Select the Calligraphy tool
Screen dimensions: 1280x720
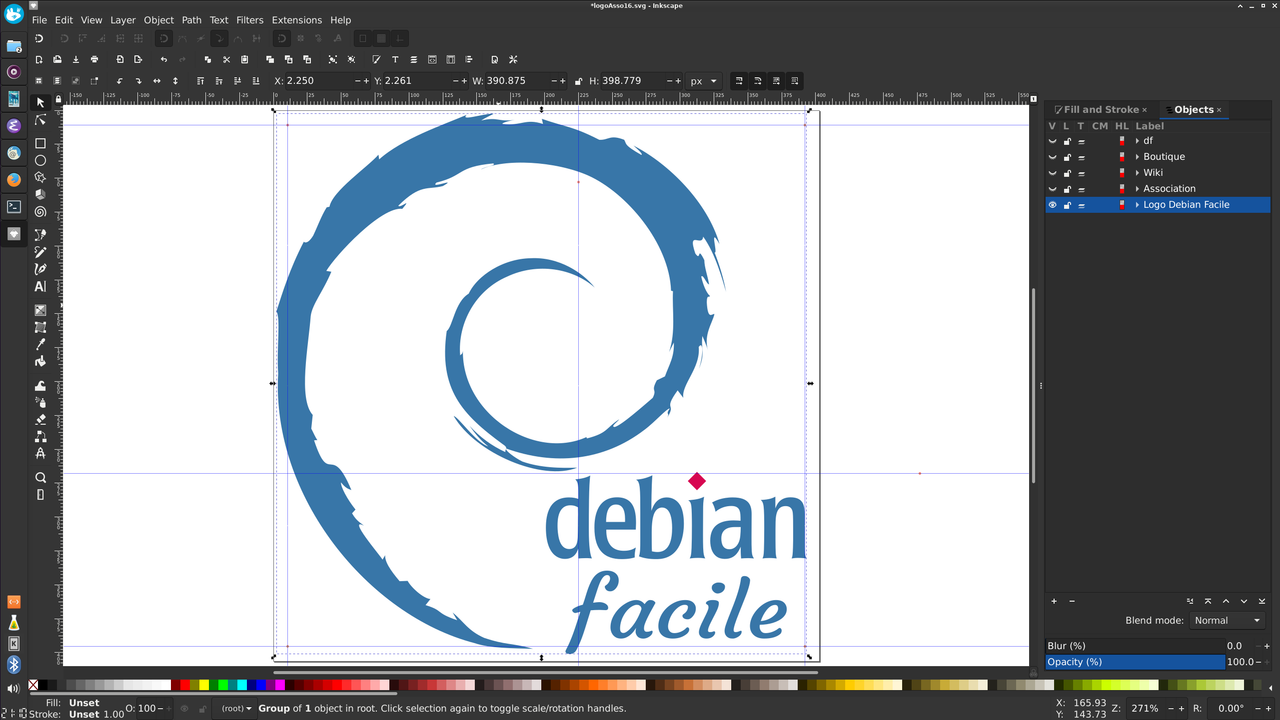pos(41,266)
